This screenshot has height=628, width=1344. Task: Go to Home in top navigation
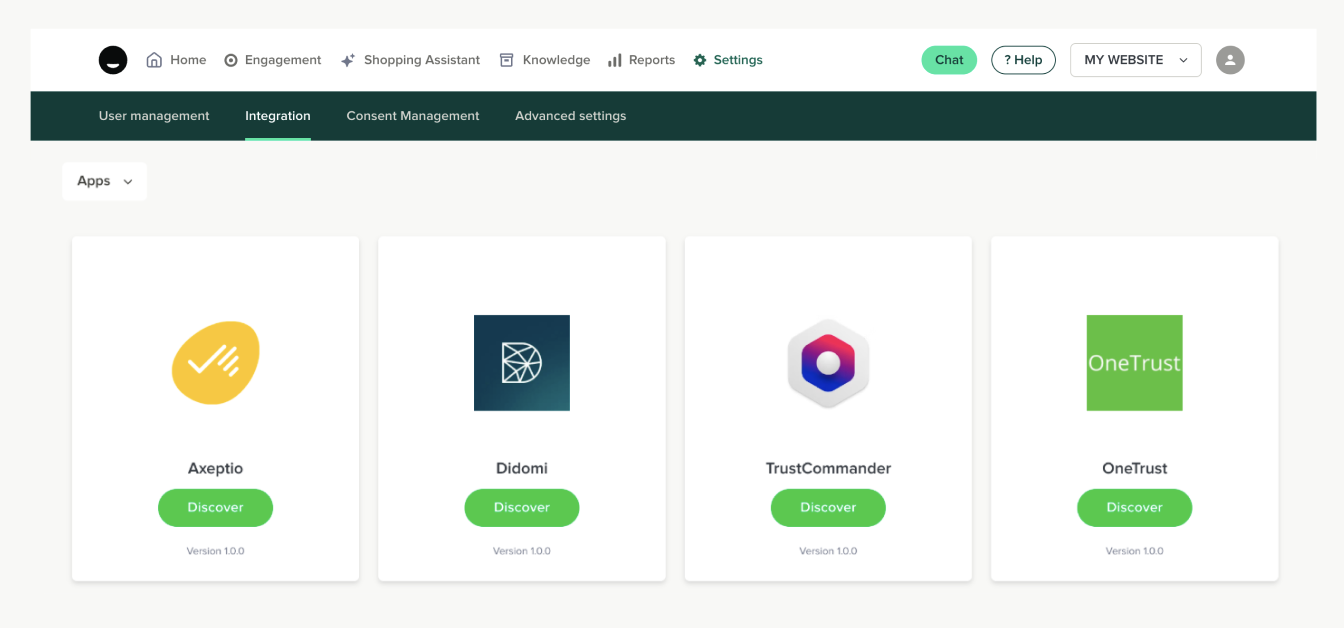[x=177, y=60]
